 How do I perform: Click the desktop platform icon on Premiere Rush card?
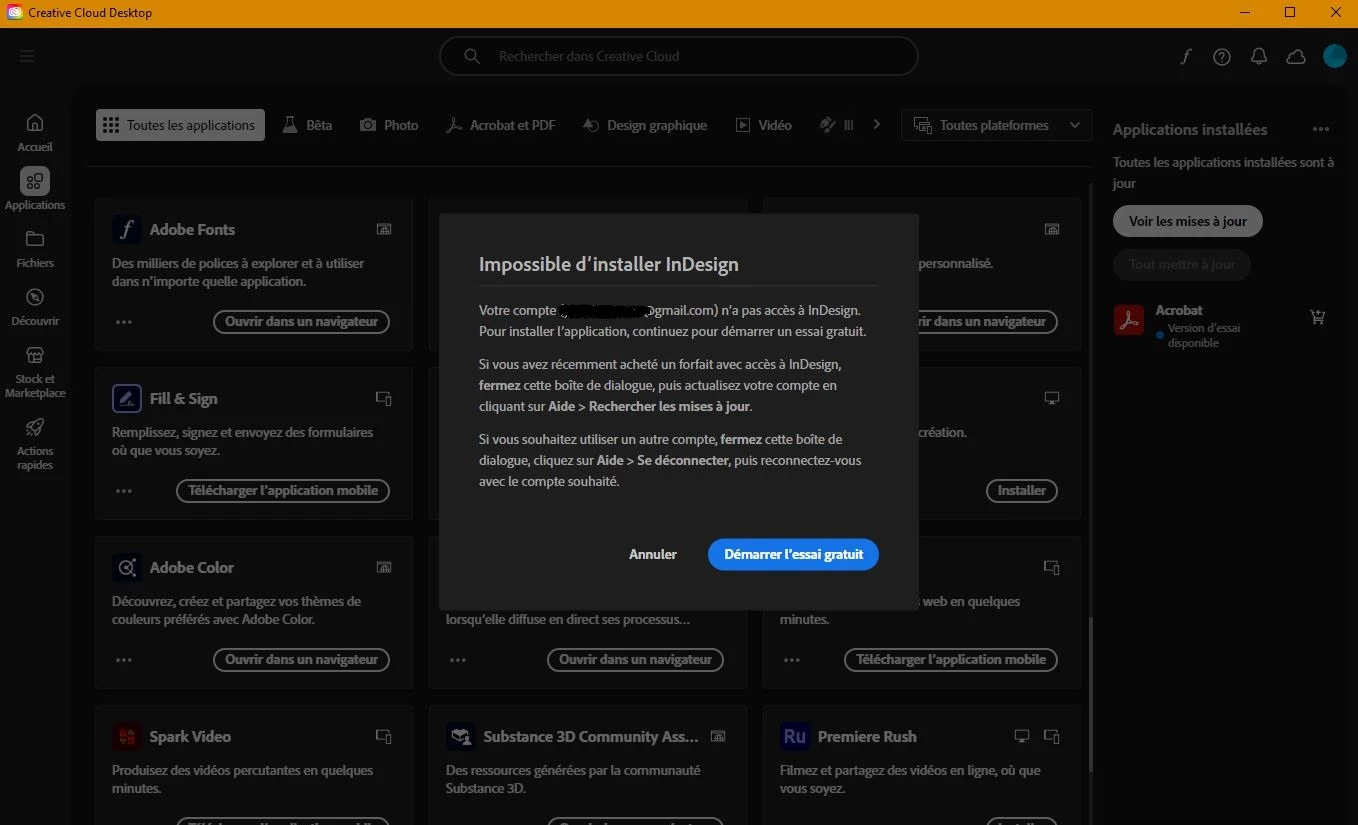[x=1022, y=736]
